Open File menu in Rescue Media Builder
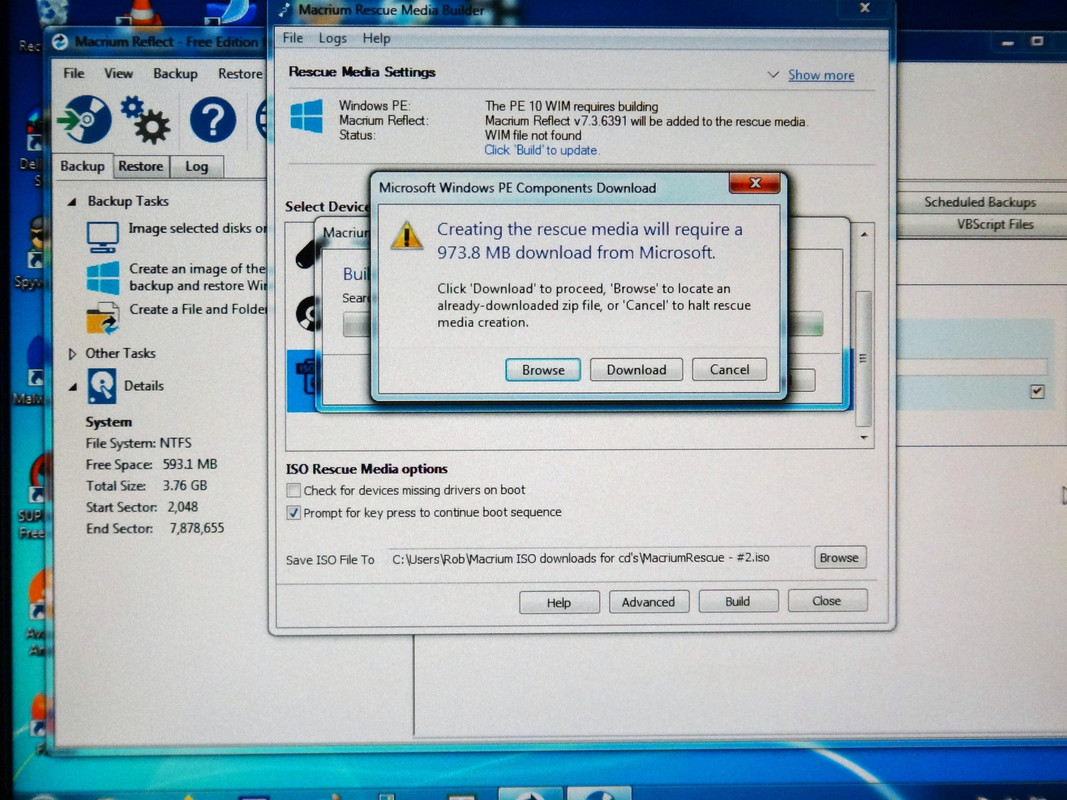The width and height of the screenshot is (1067, 800). click(x=293, y=38)
